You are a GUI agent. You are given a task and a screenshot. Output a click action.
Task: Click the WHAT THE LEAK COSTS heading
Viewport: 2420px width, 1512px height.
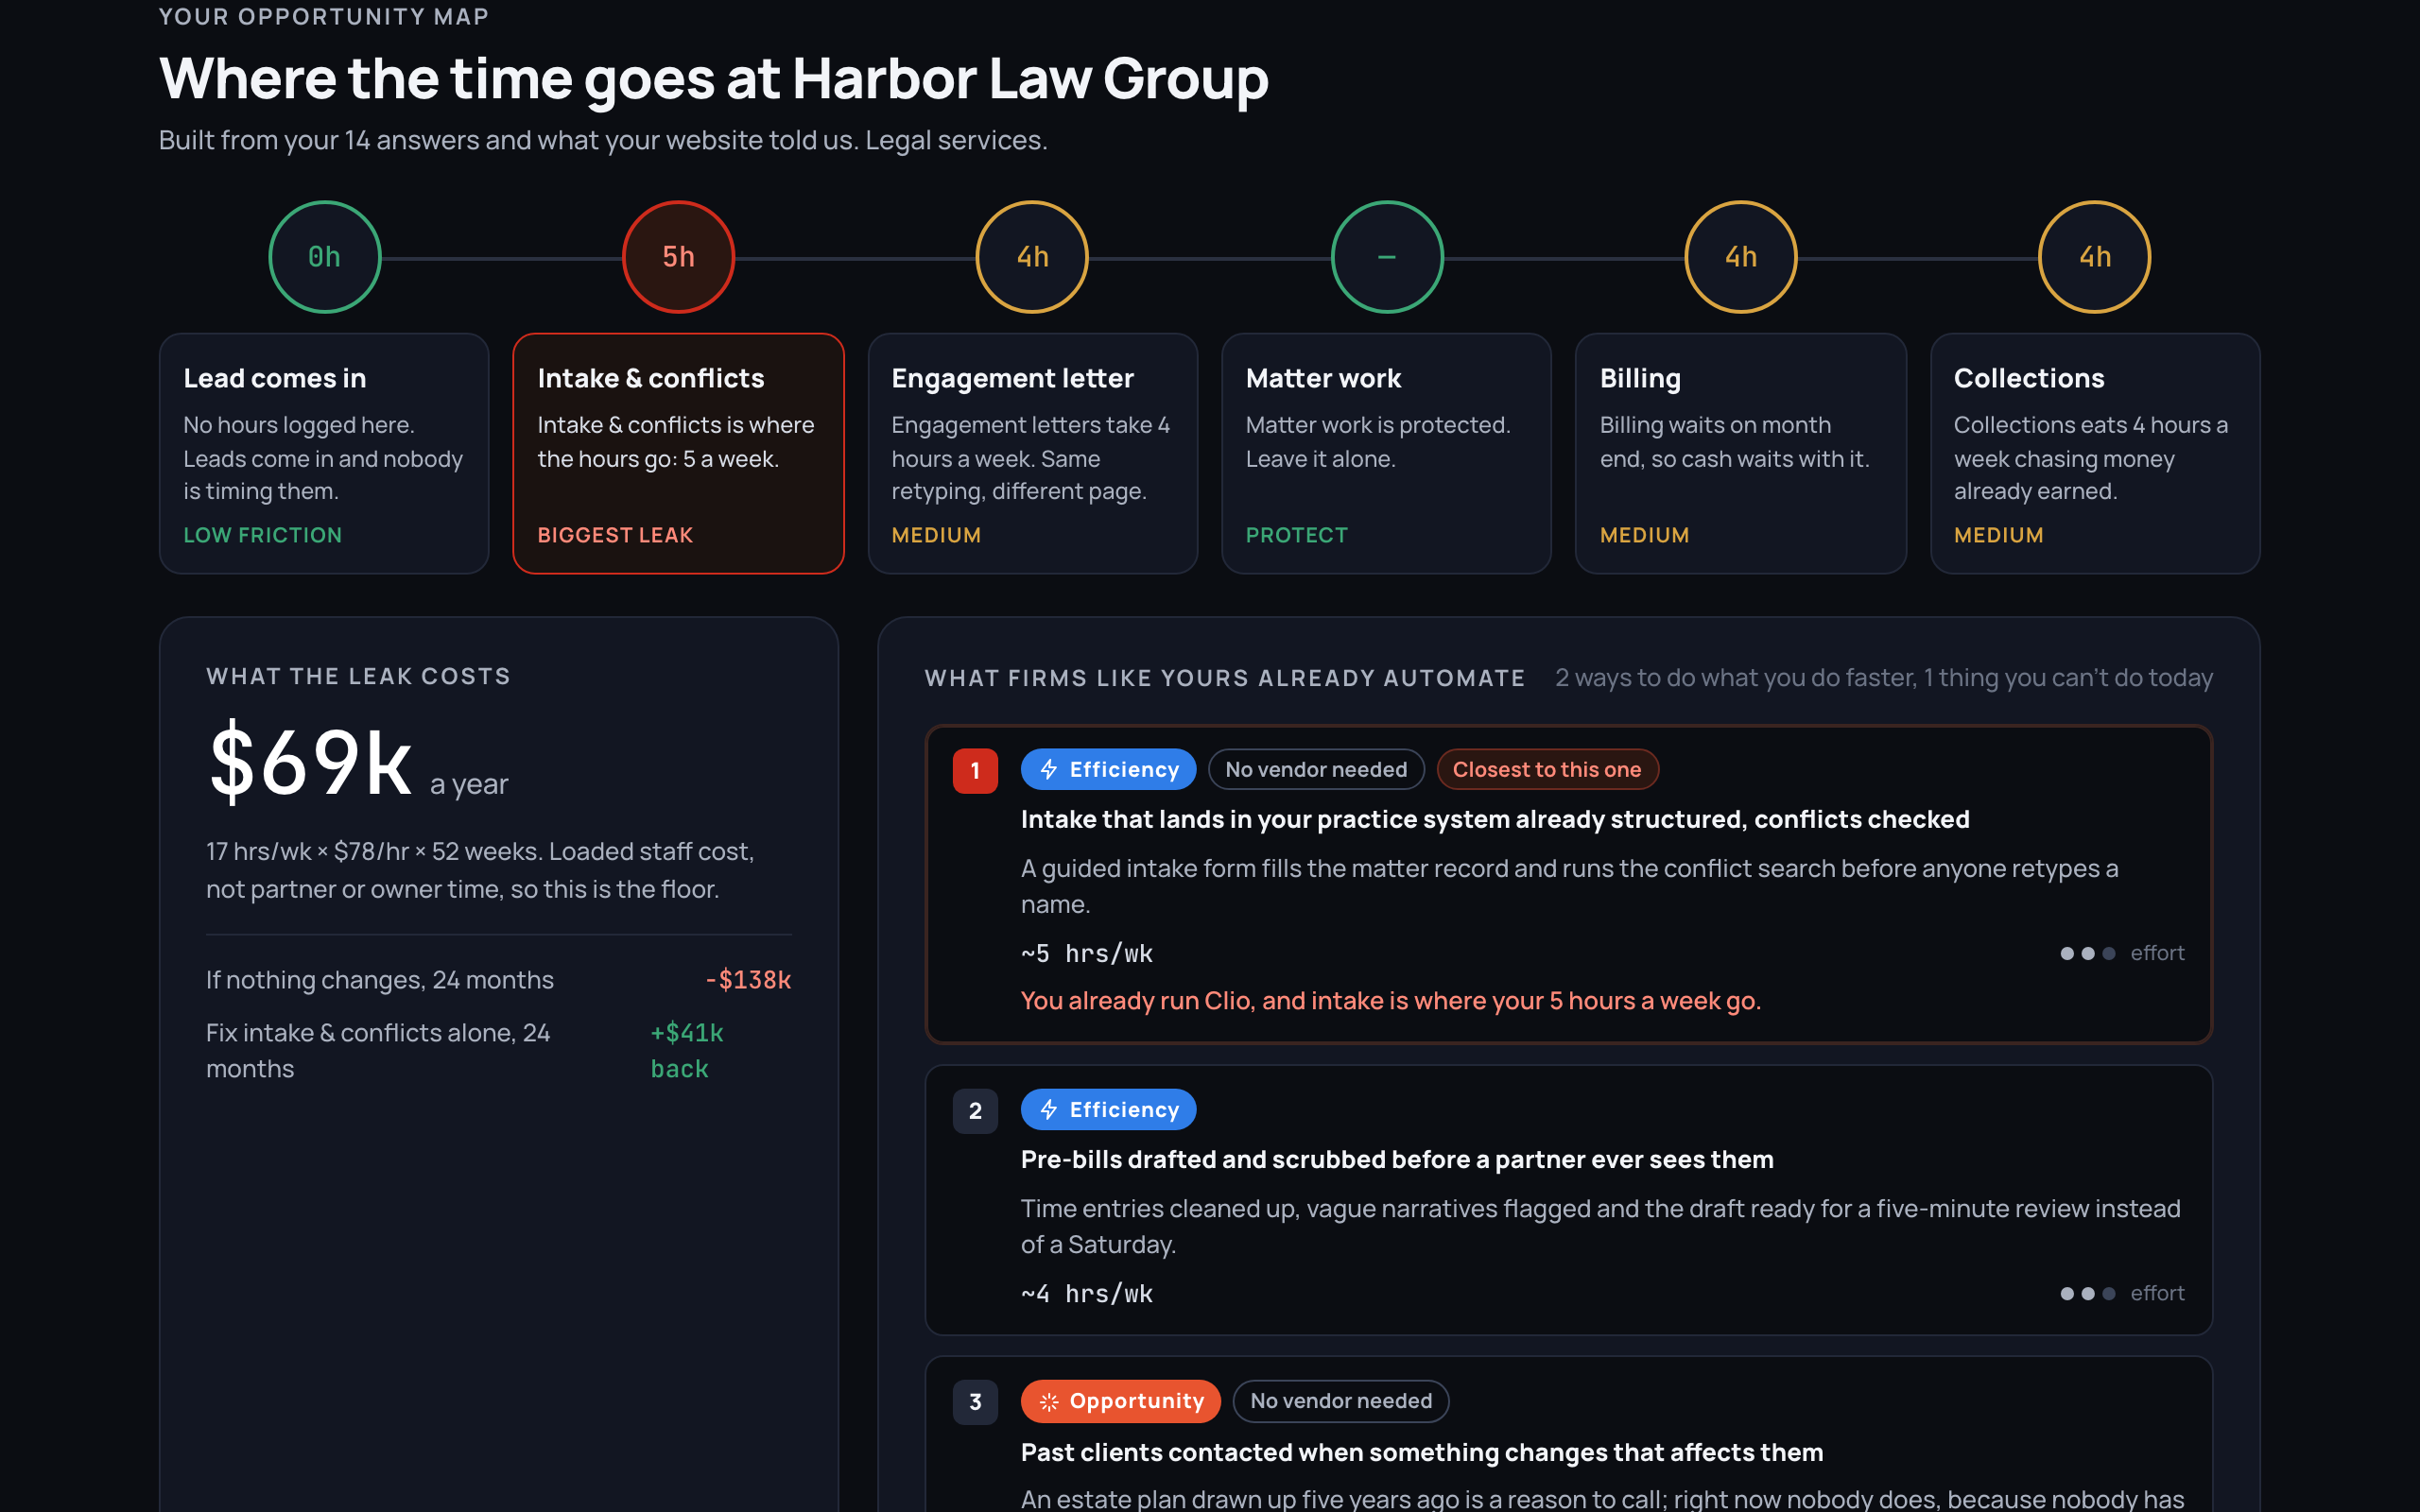pyautogui.click(x=358, y=676)
